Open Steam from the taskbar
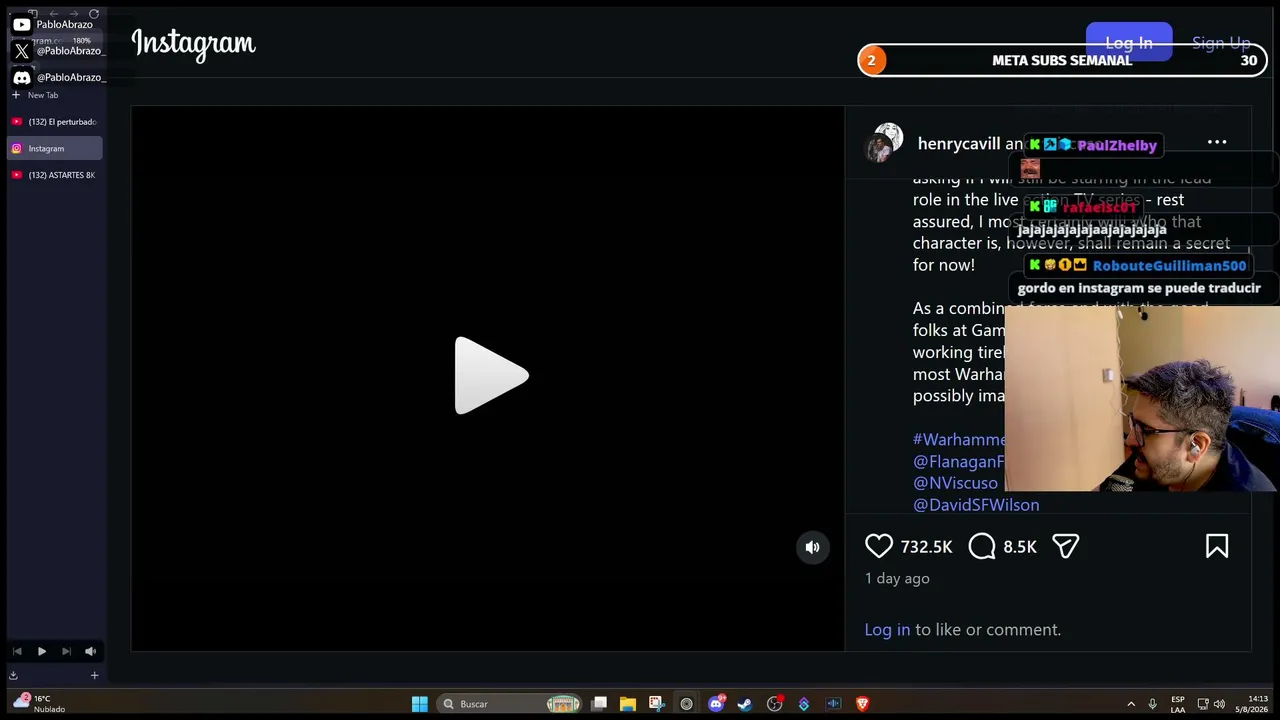 click(745, 704)
